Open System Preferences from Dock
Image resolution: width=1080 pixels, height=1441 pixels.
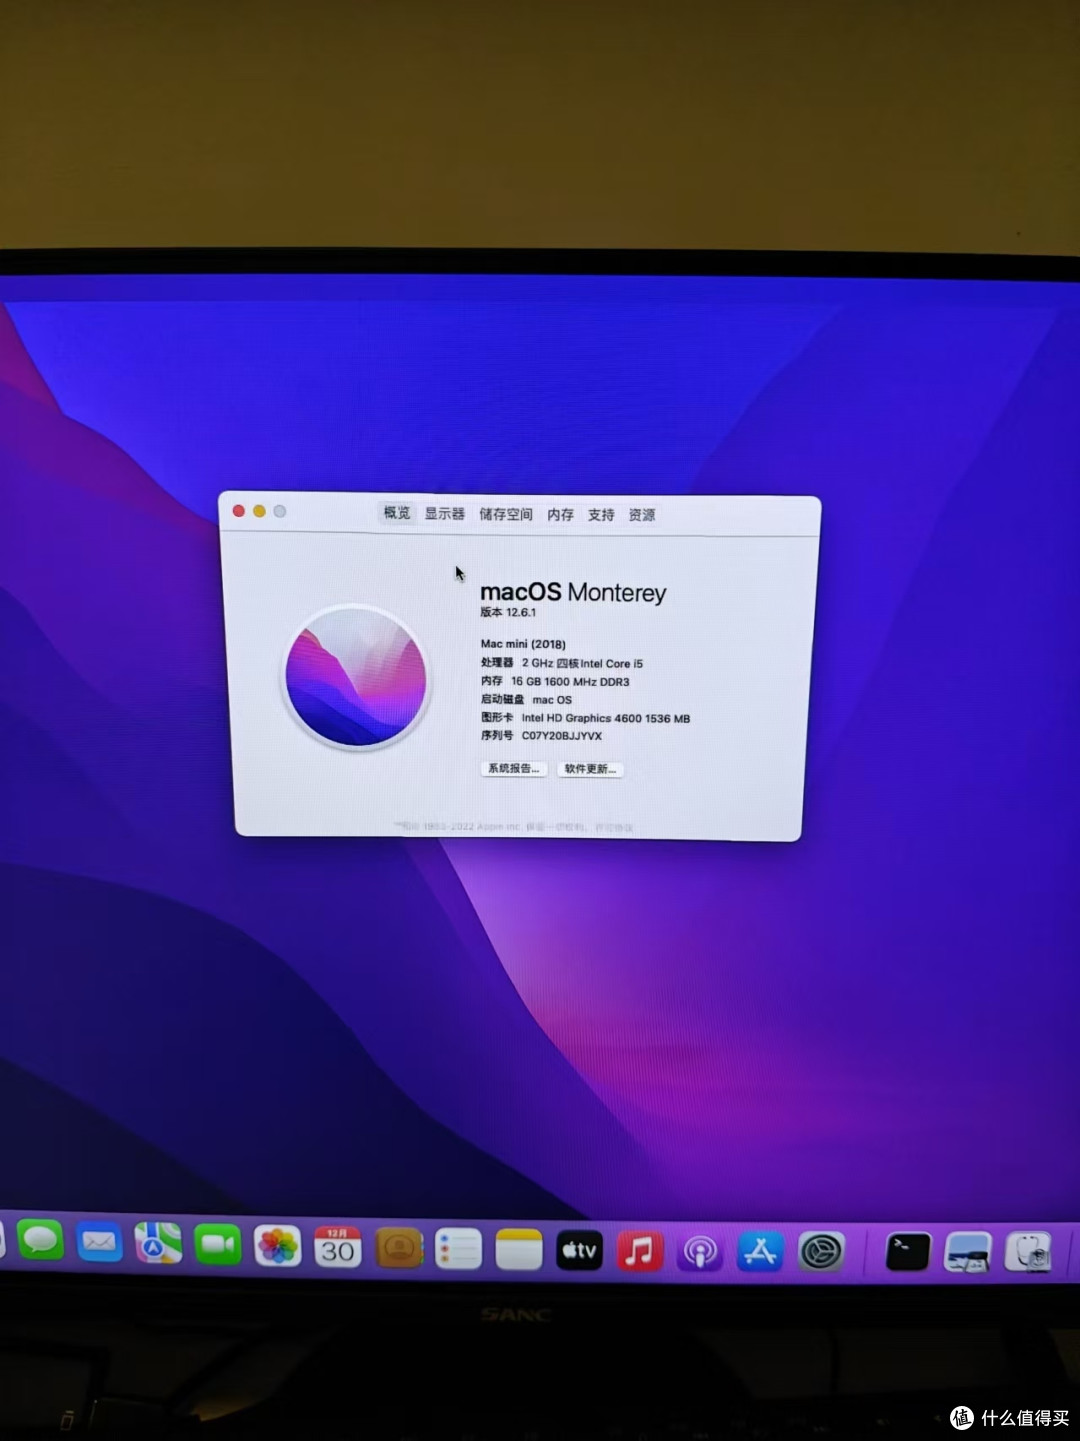click(x=821, y=1252)
